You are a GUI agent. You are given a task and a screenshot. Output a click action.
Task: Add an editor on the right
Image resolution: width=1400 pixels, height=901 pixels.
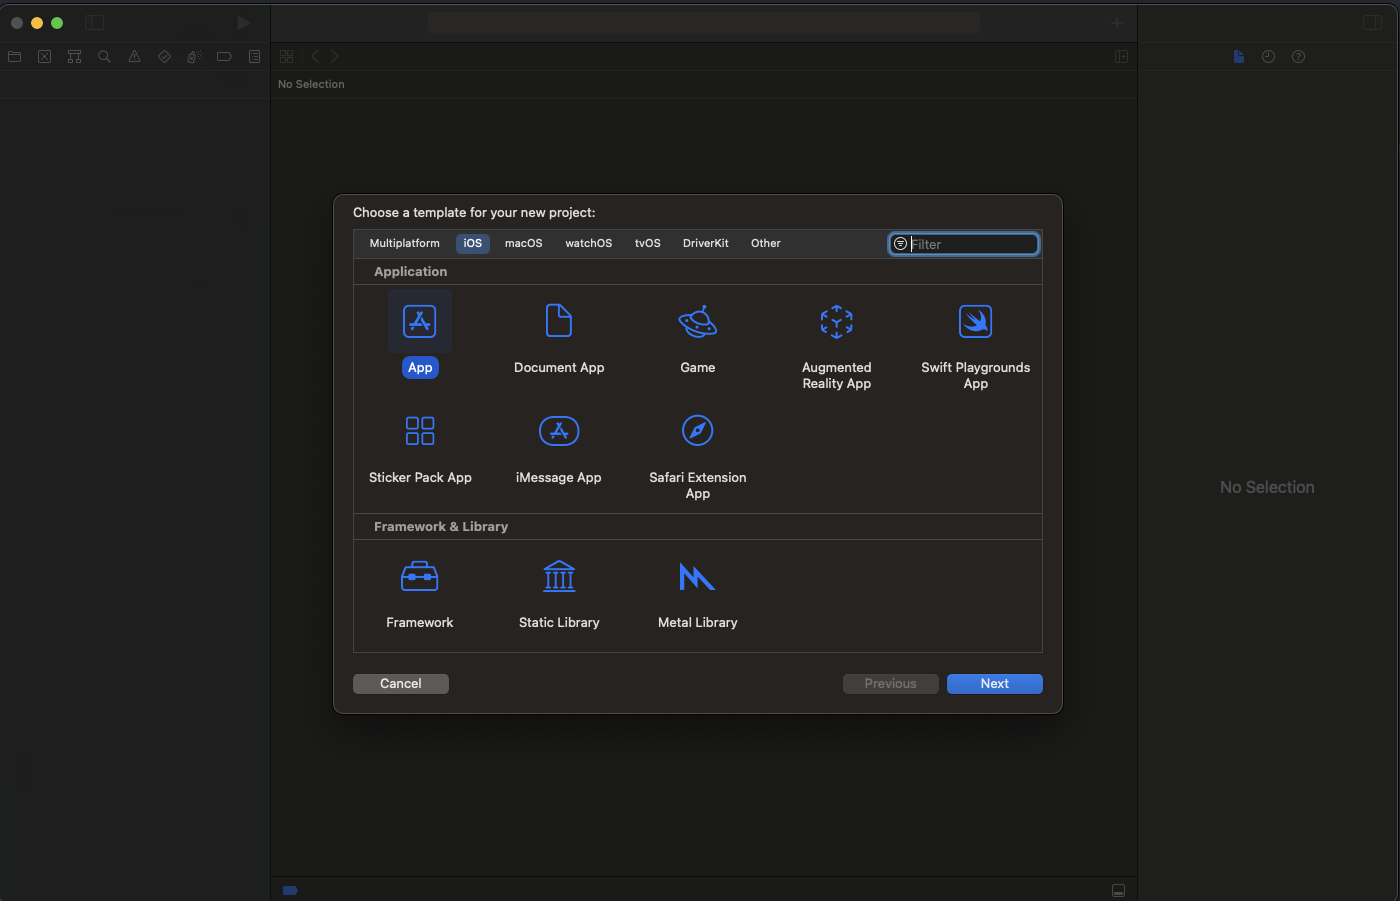pos(1122,57)
